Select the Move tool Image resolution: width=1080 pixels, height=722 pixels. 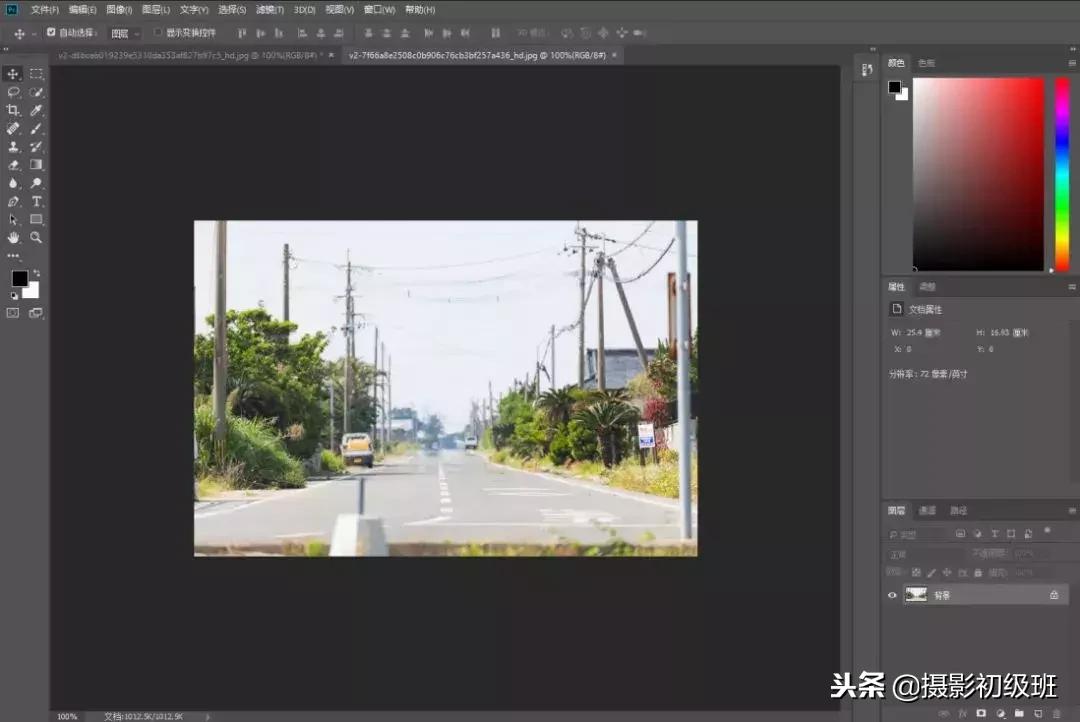[x=13, y=72]
